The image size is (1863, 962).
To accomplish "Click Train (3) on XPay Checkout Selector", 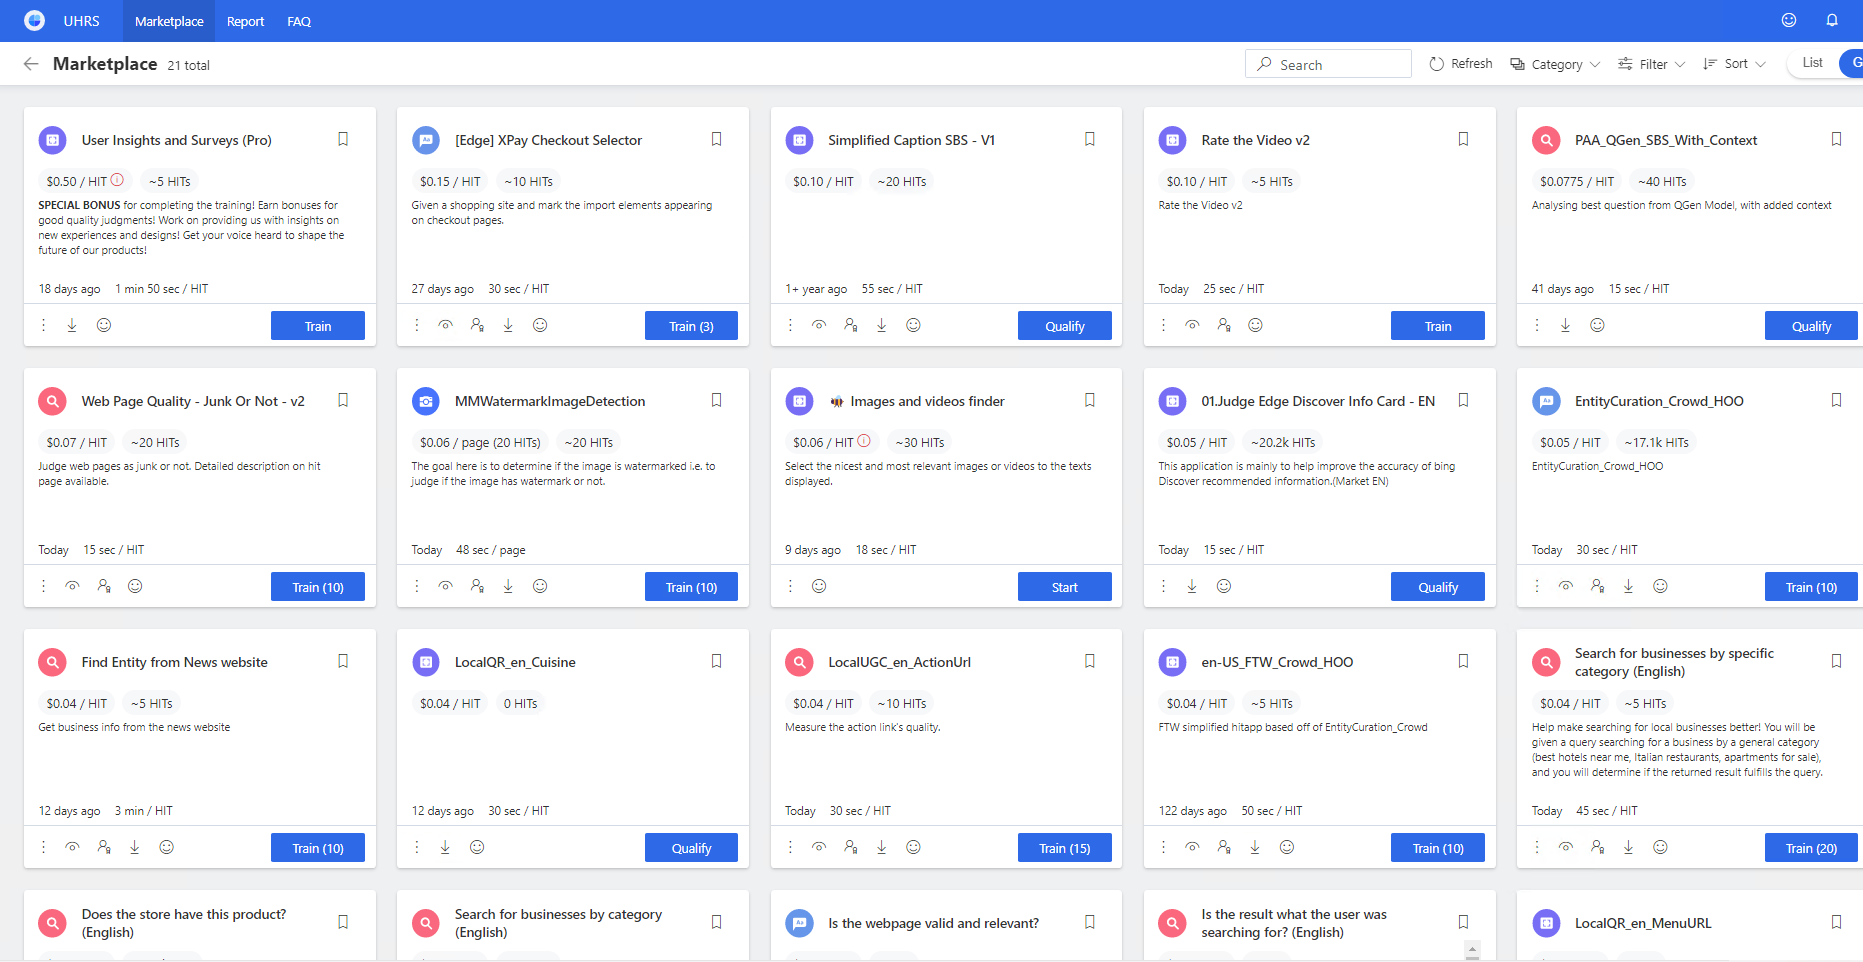I will pyautogui.click(x=691, y=326).
